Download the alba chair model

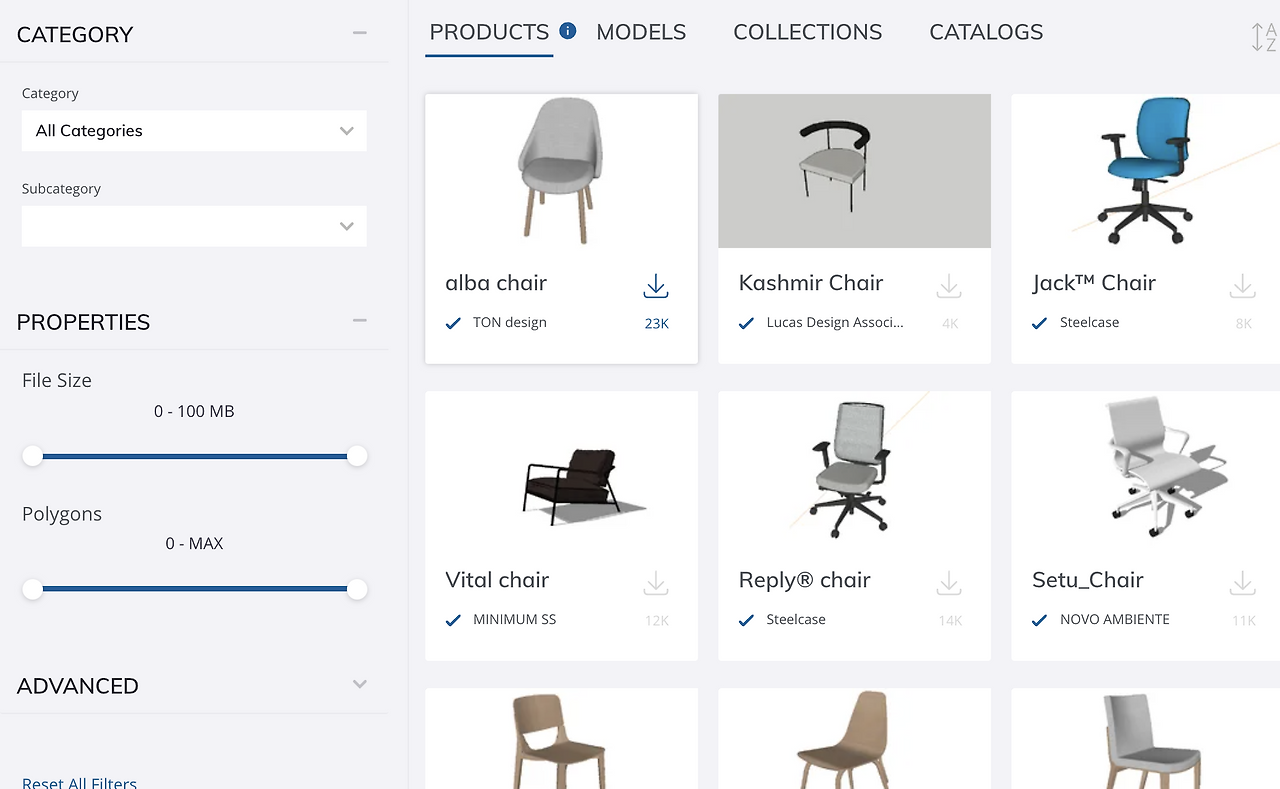pos(655,287)
